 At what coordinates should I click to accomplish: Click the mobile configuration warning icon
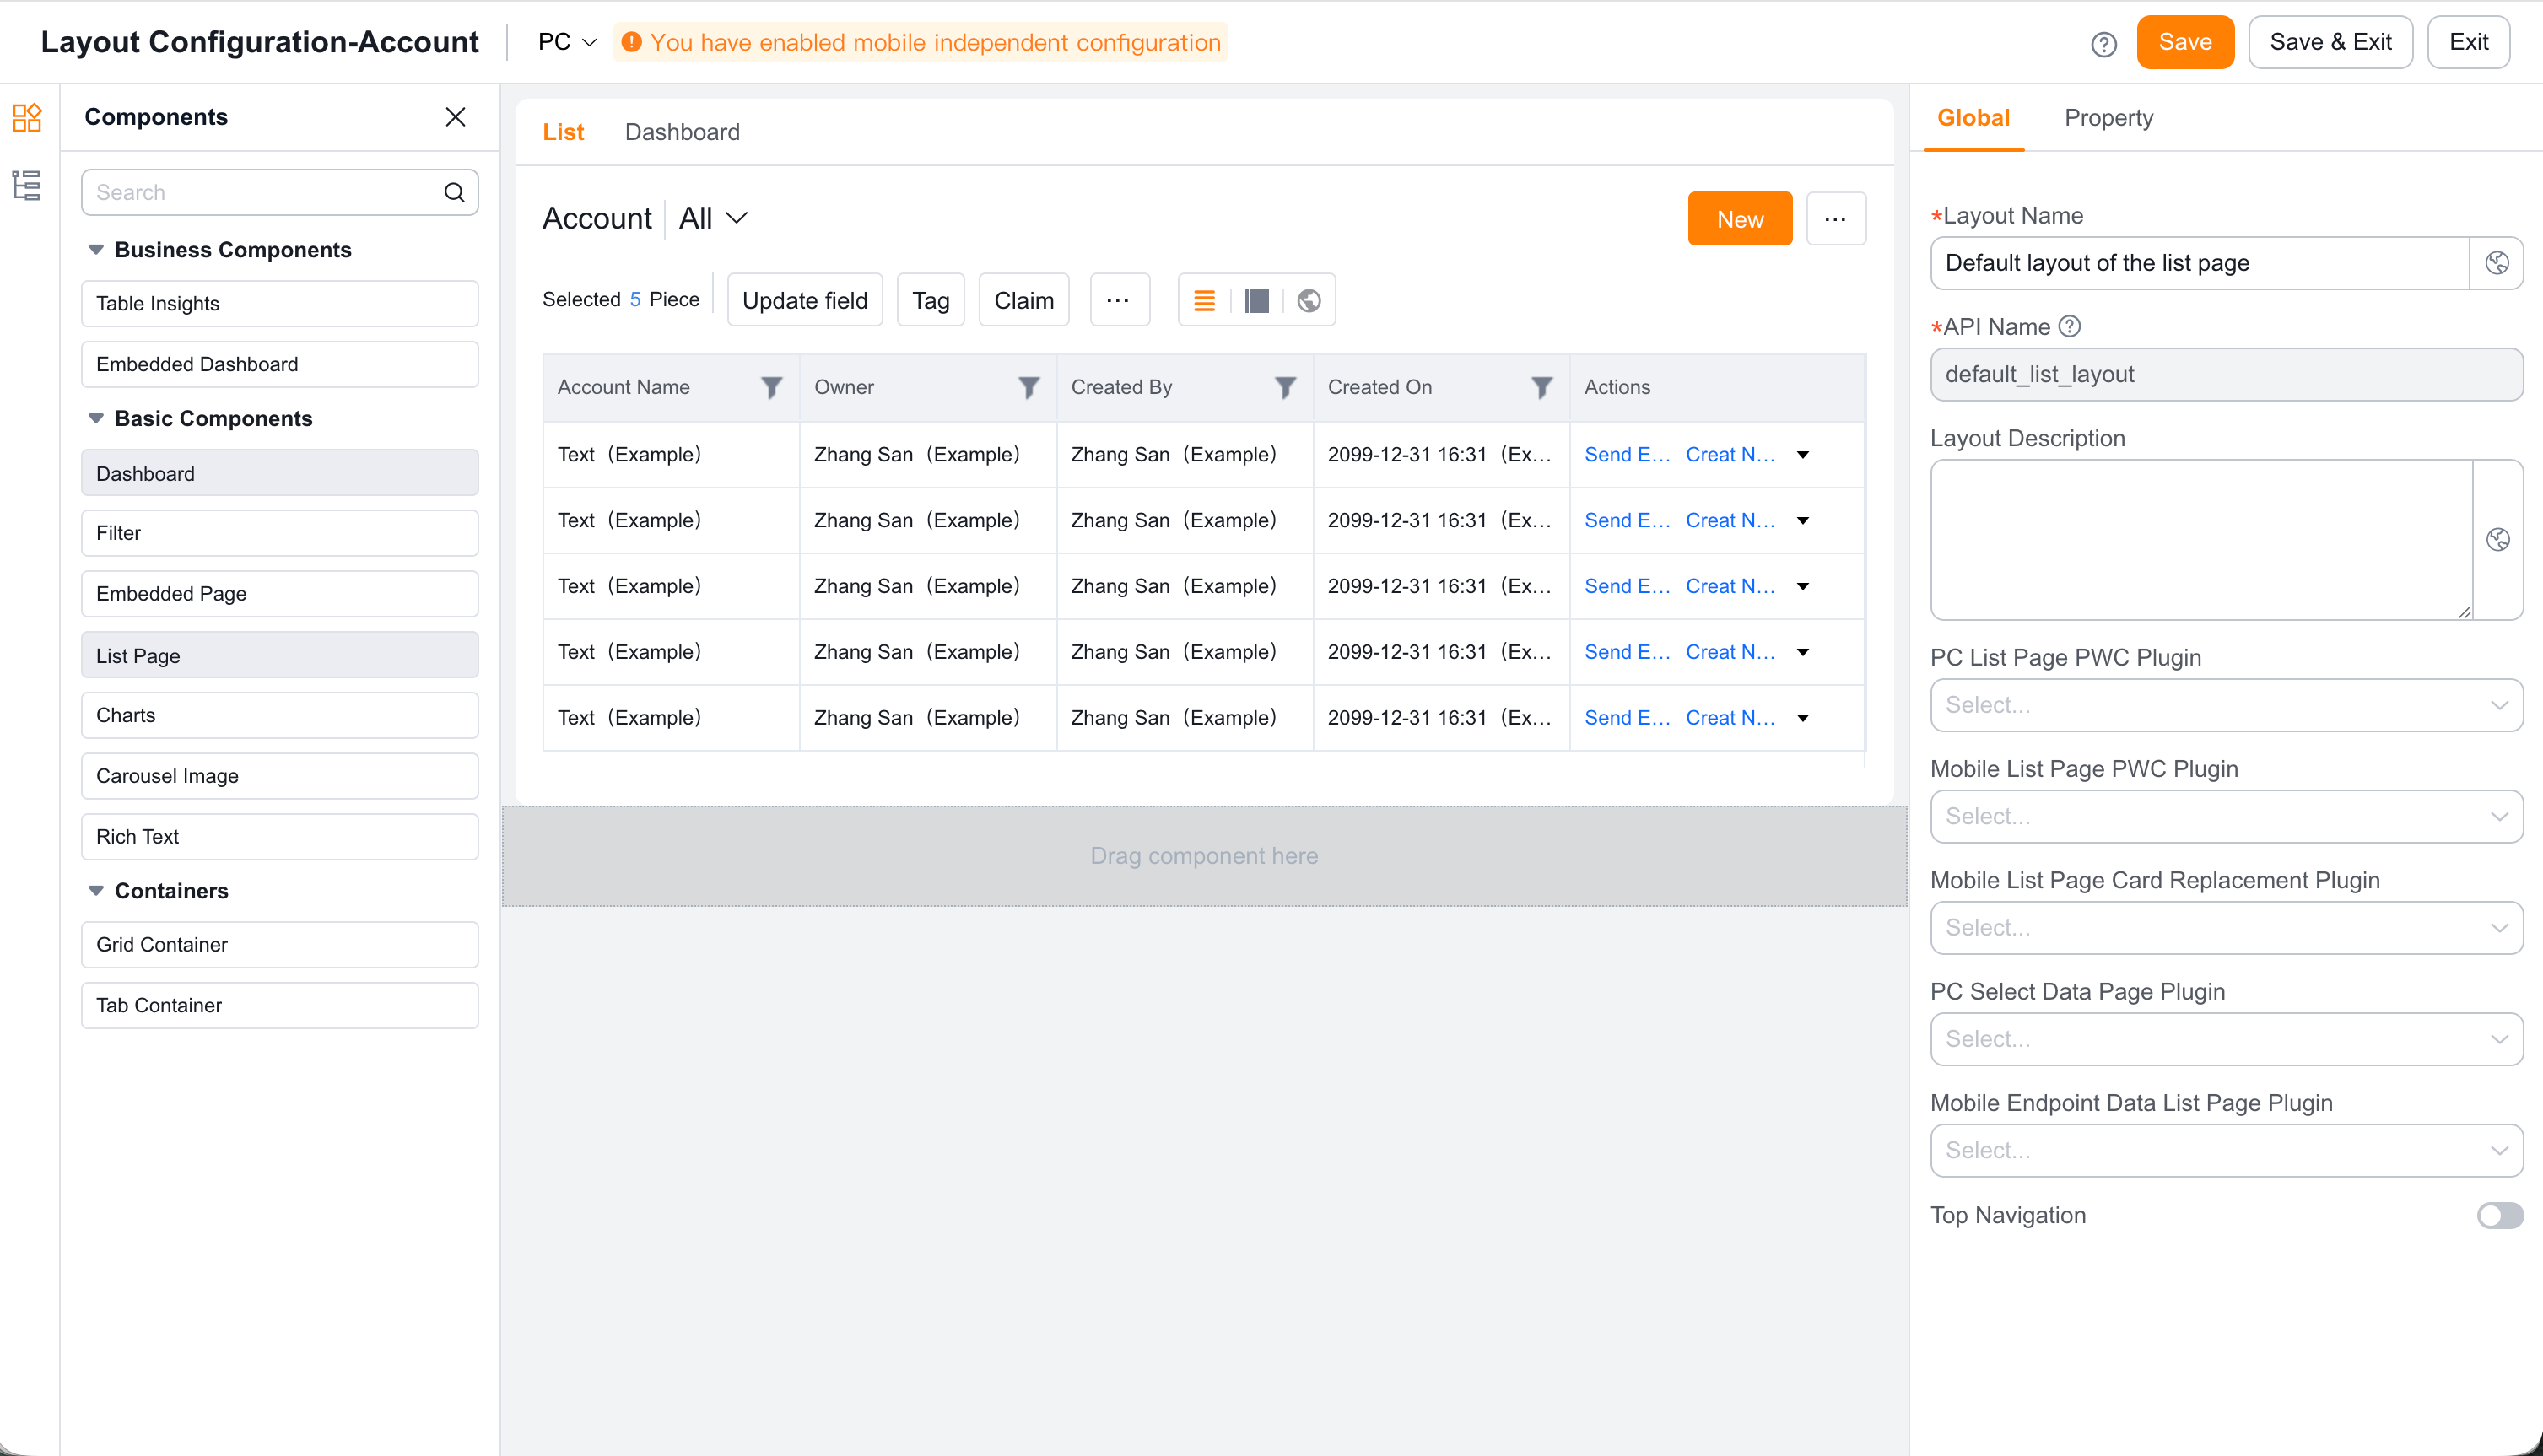tap(631, 42)
